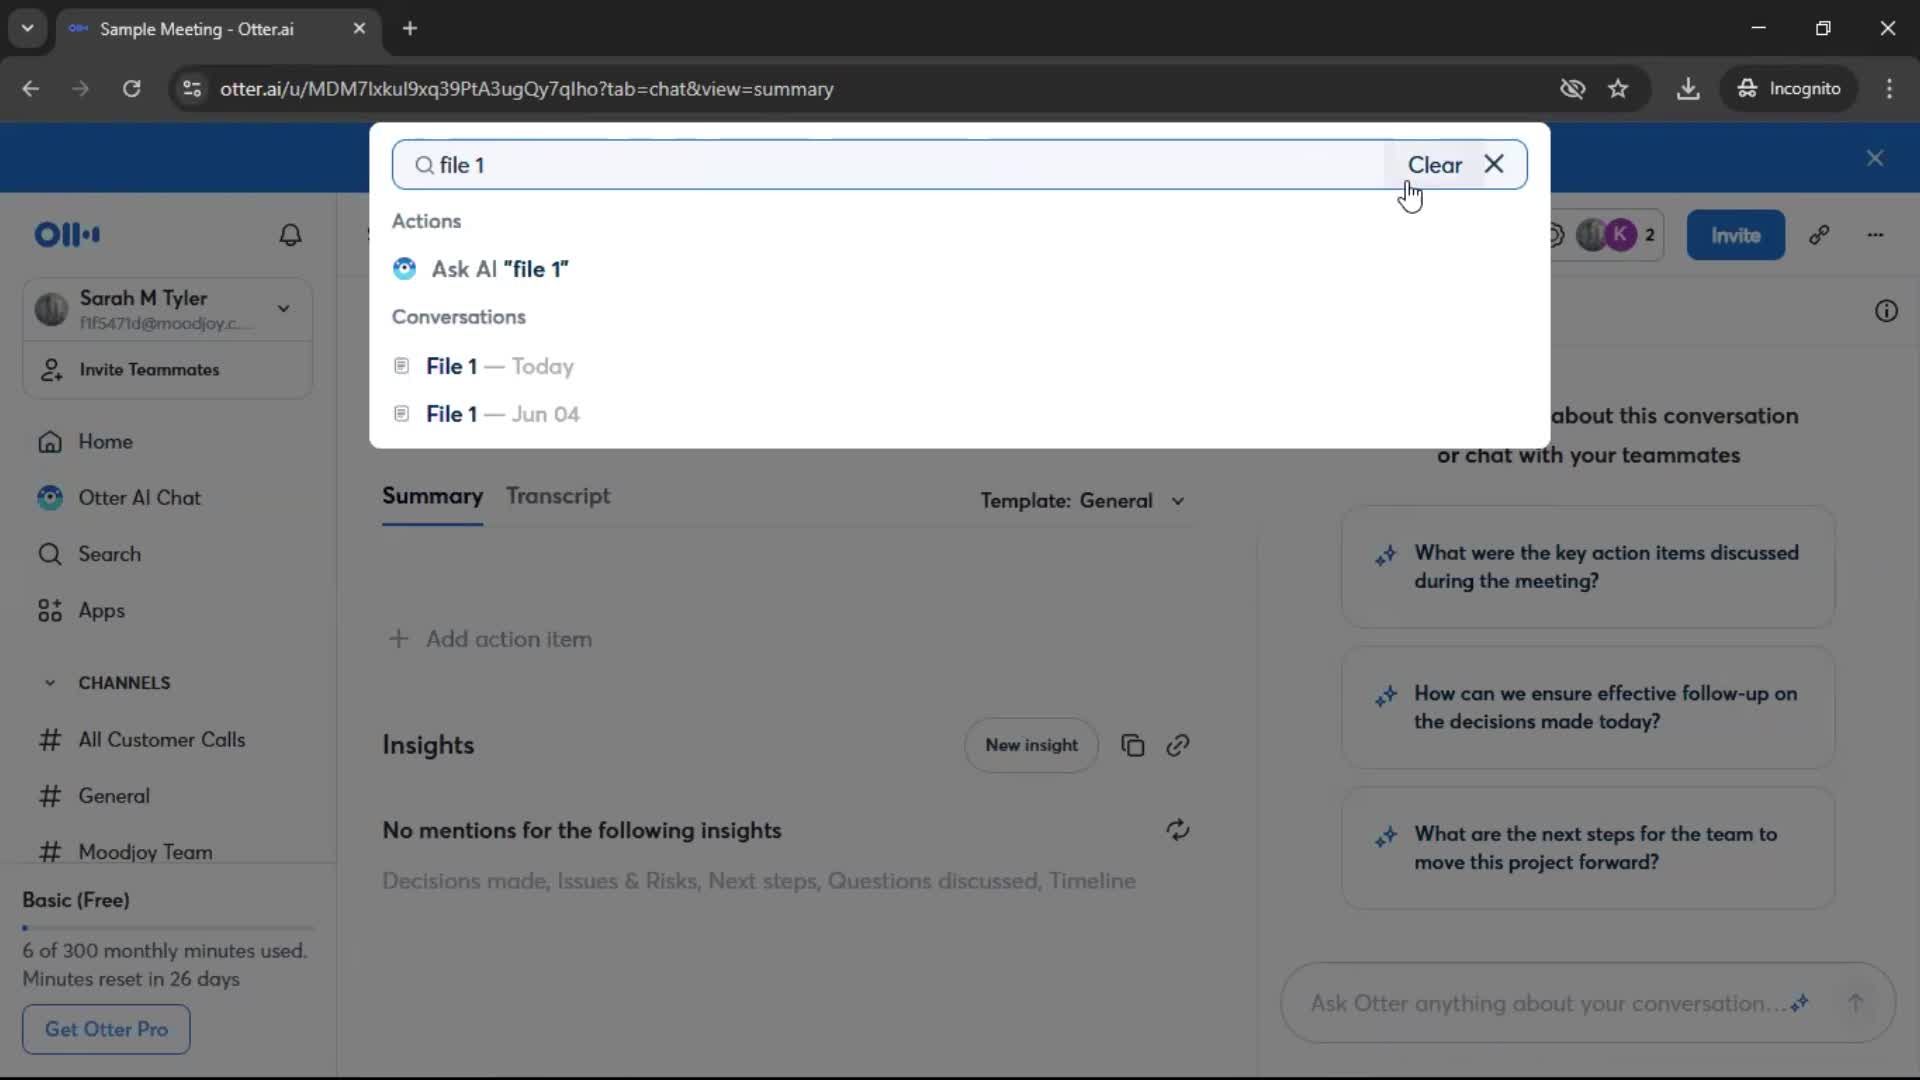
Task: Click the Otter logo in sidebar
Action: point(67,235)
